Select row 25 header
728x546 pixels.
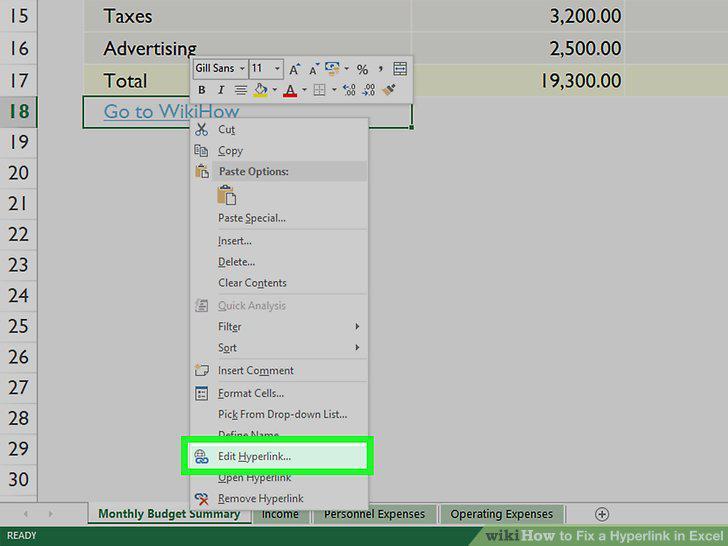(x=19, y=326)
